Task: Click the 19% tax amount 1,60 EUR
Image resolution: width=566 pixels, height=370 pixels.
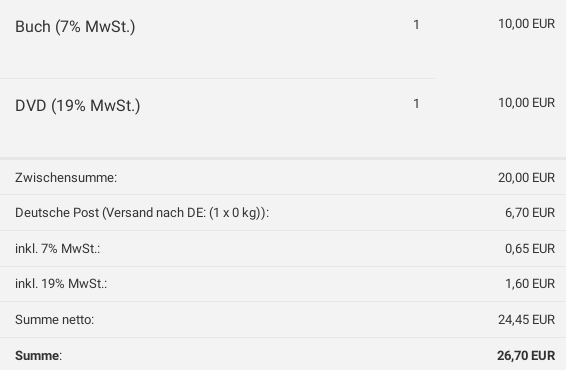Action: point(530,283)
